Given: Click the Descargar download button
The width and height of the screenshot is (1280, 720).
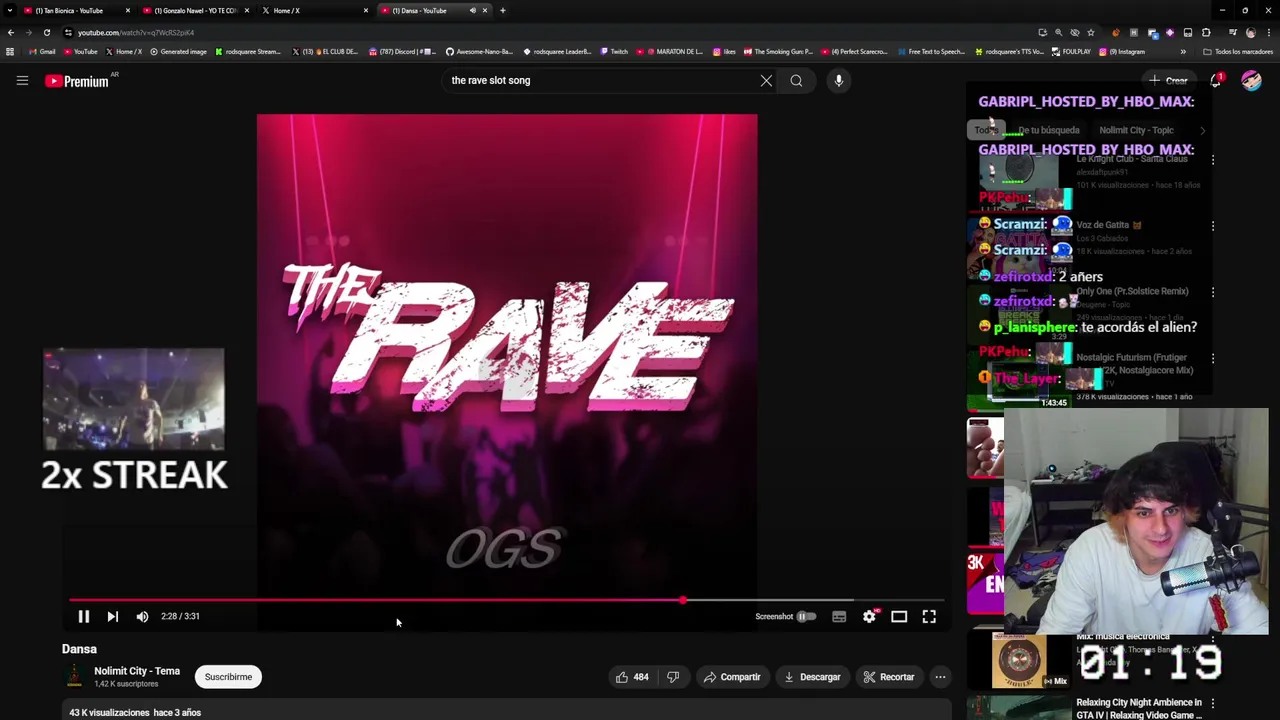Looking at the screenshot, I should 812,677.
